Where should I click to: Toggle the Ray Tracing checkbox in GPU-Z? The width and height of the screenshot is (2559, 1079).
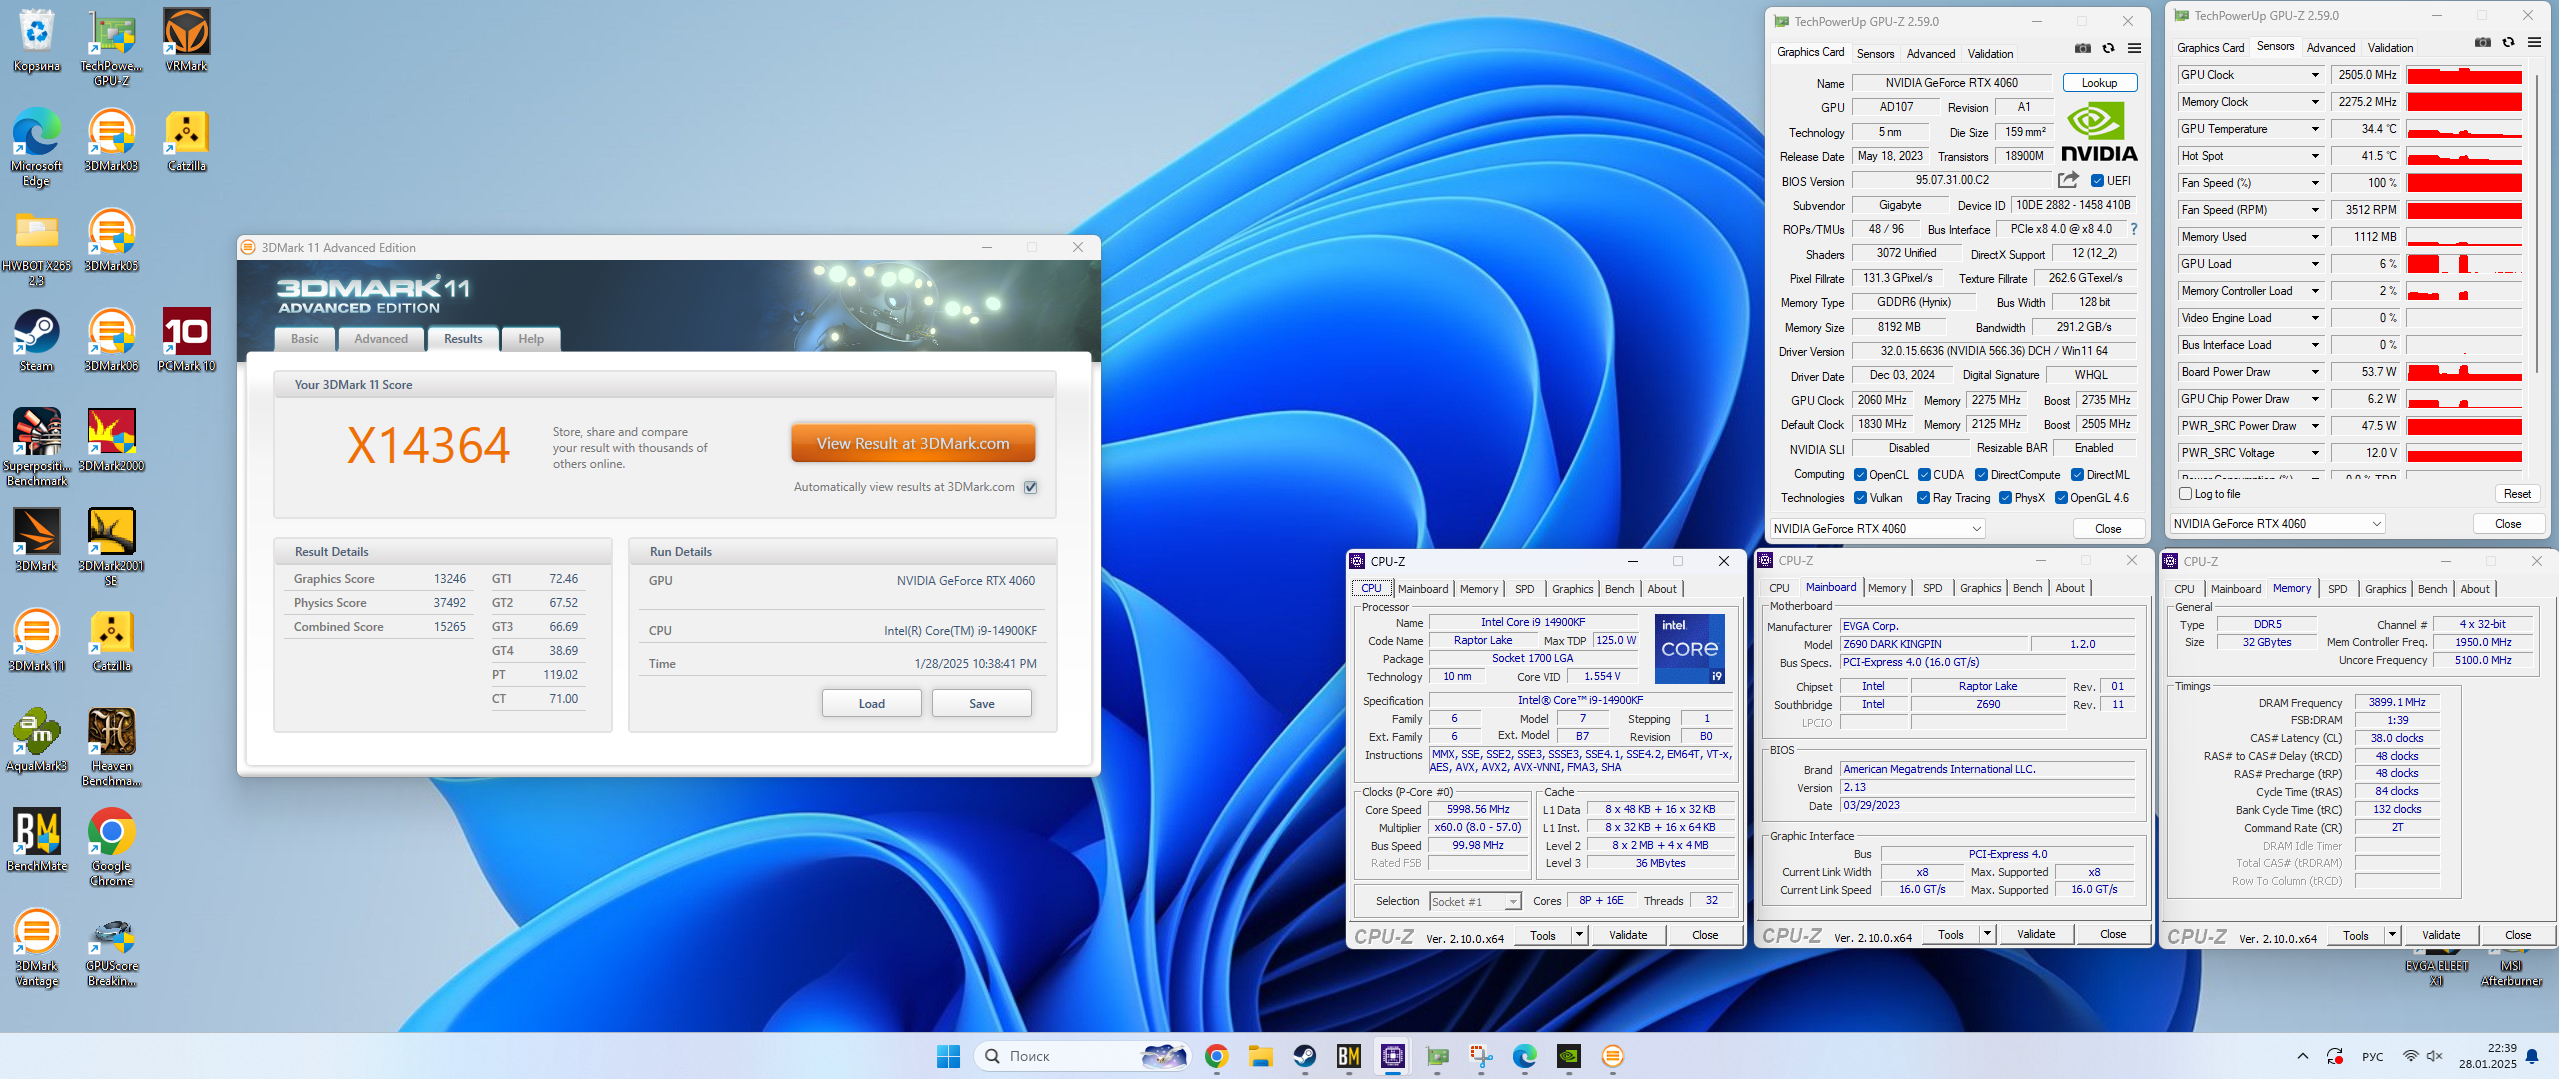(1923, 498)
